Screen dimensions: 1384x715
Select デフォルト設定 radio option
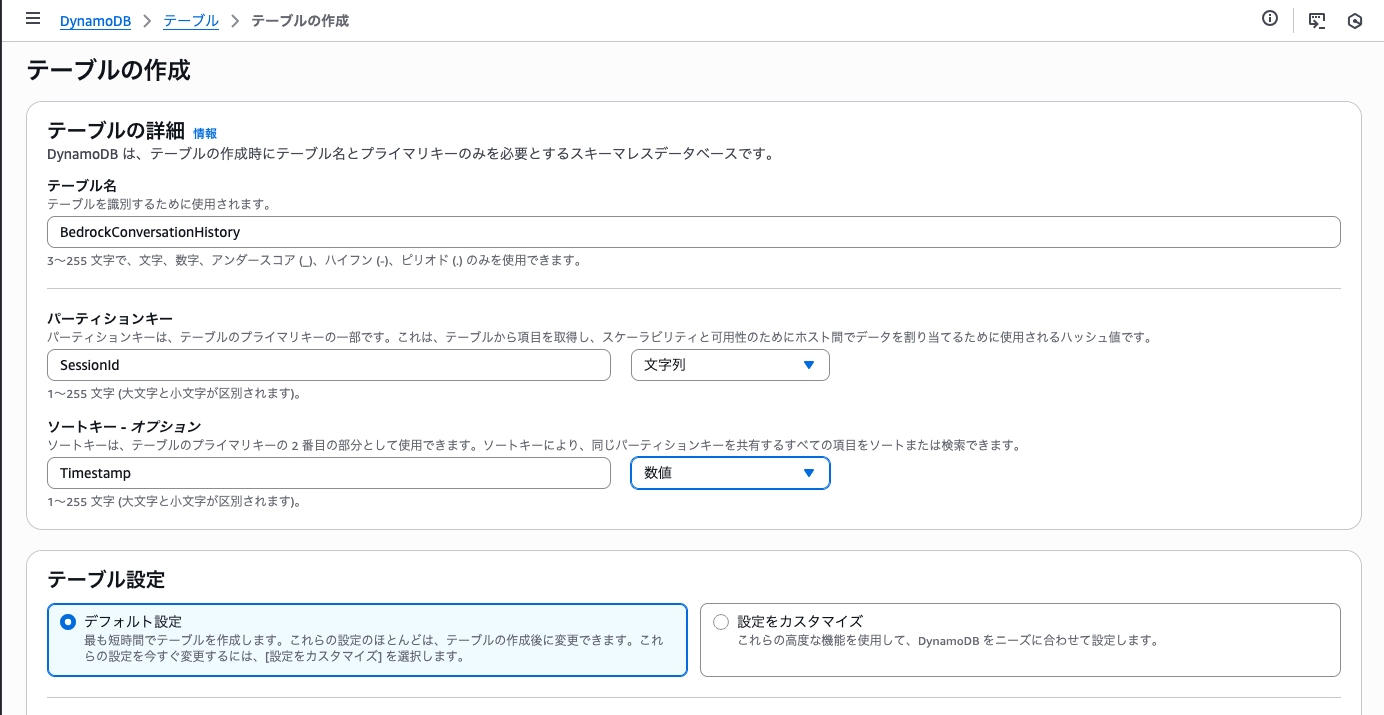[68, 622]
